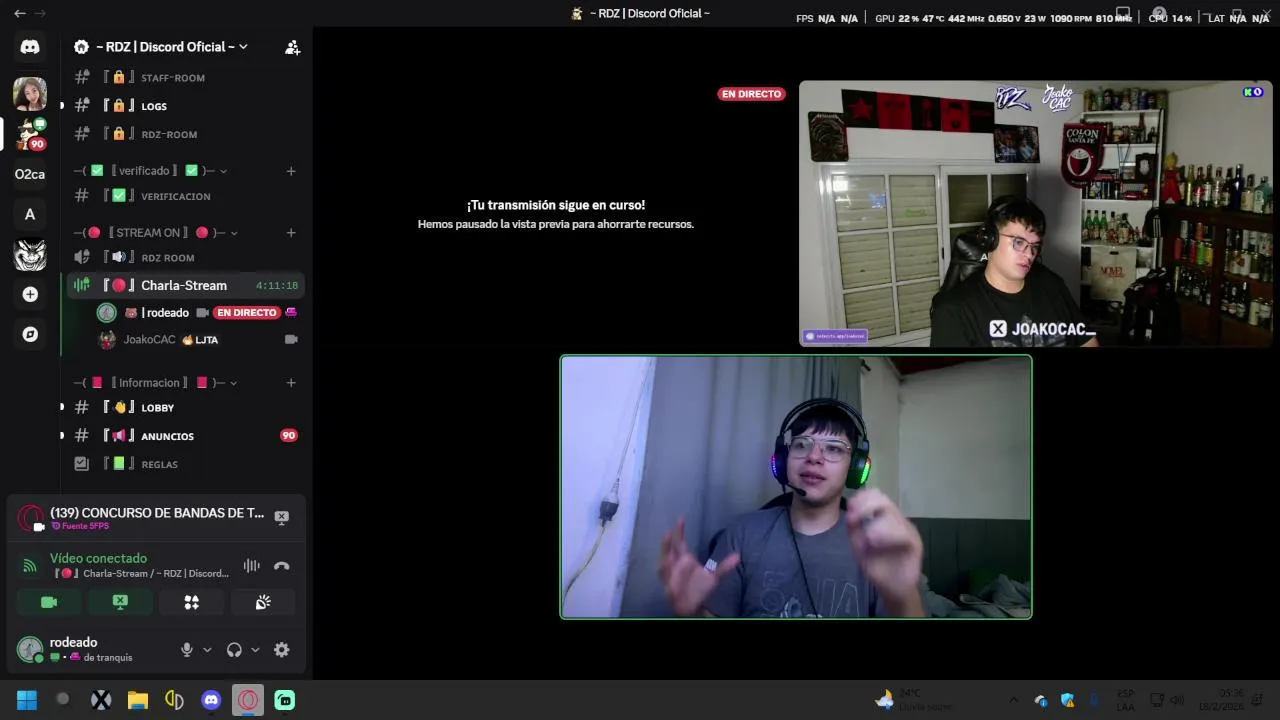Open the Windows Start menu

pos(27,700)
